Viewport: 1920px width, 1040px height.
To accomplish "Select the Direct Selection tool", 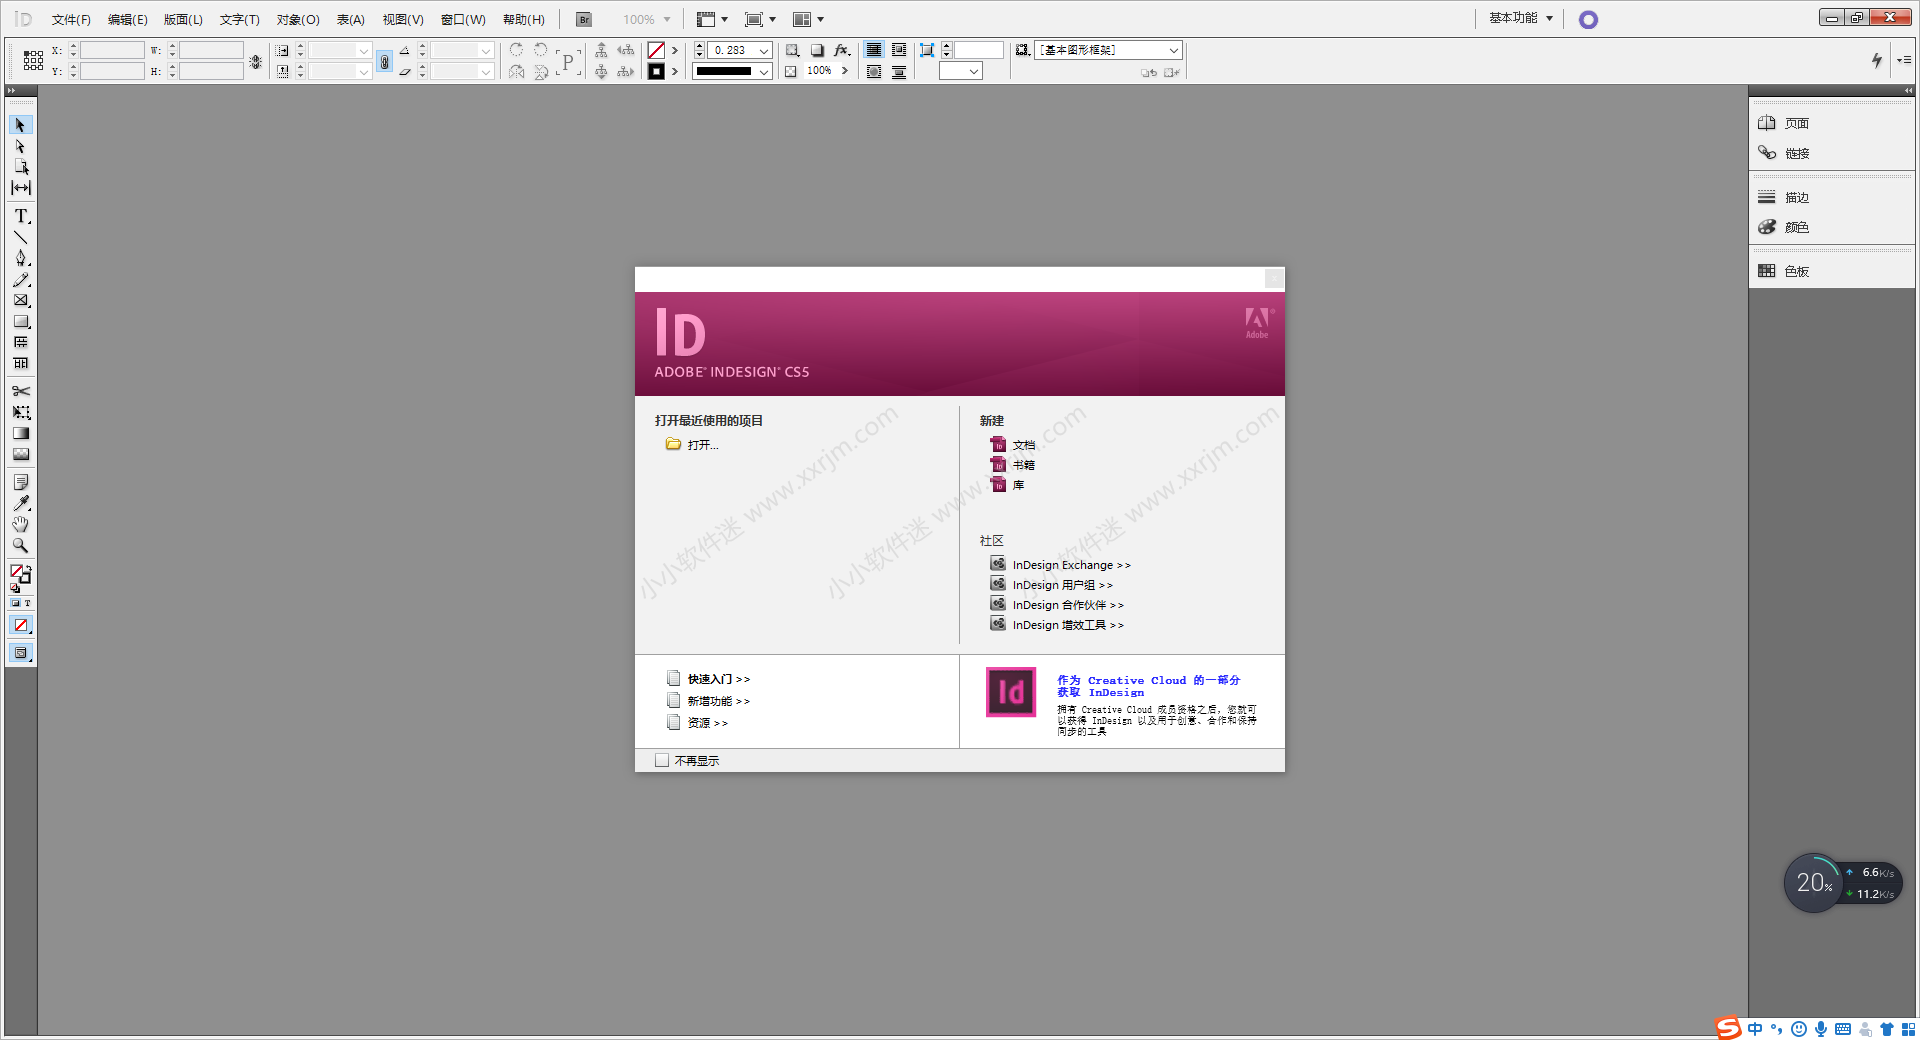I will [x=21, y=146].
